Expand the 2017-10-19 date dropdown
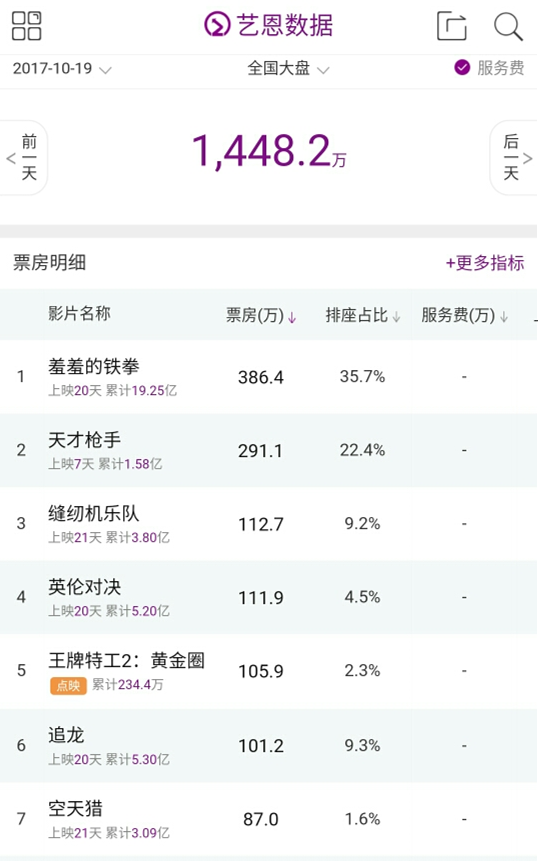Image resolution: width=538 pixels, height=861 pixels. point(62,69)
